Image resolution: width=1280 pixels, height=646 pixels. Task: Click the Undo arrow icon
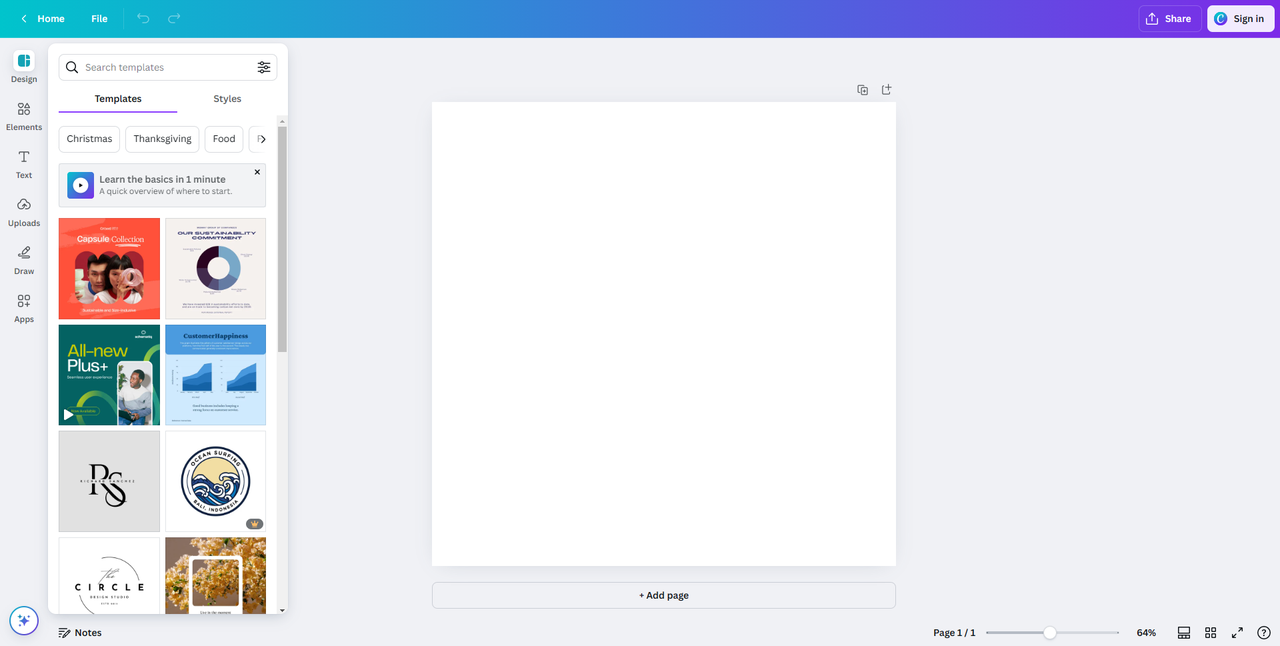click(143, 19)
